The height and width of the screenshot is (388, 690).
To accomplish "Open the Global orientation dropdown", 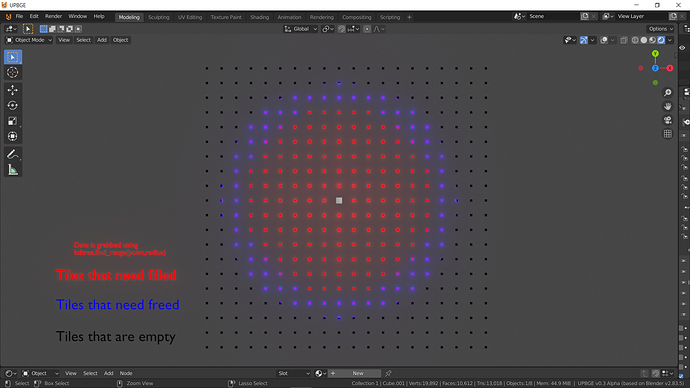I will pos(301,29).
